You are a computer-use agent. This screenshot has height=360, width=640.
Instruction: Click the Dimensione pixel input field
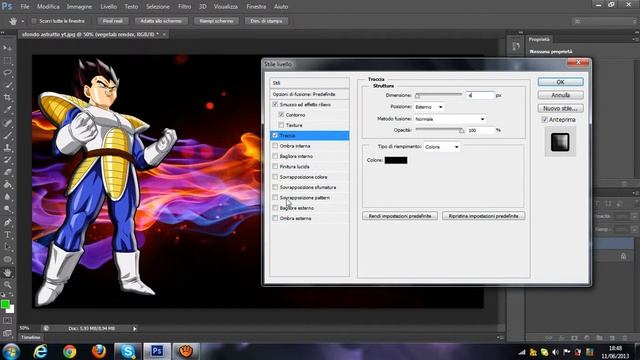[481, 96]
